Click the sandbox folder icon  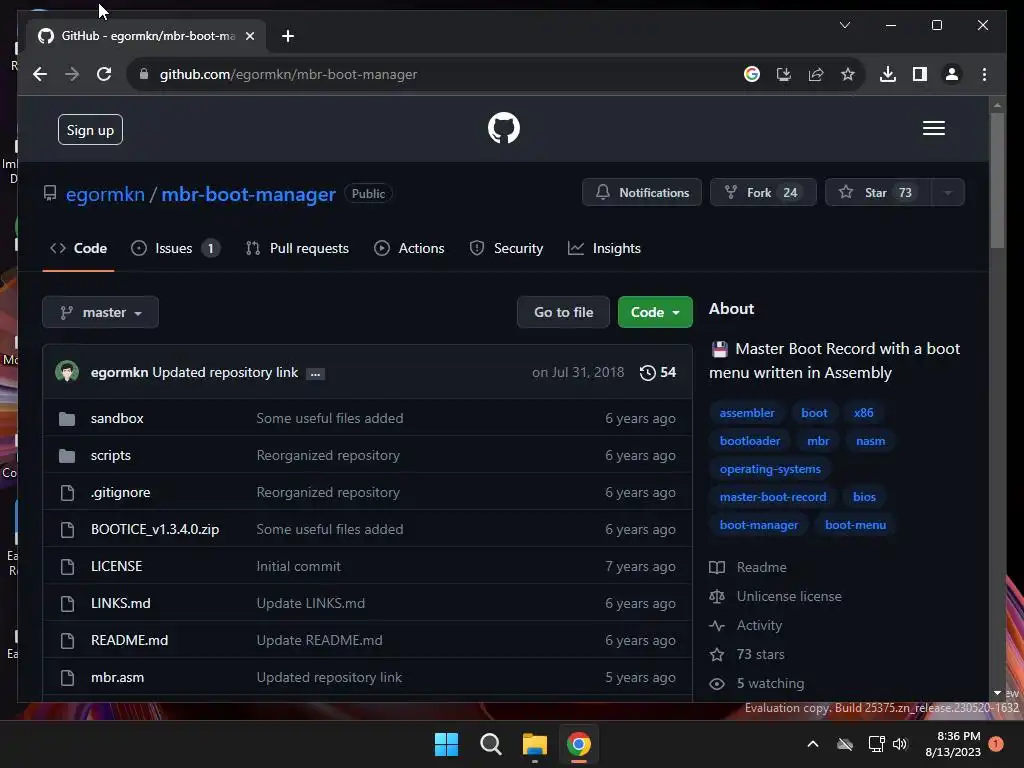tap(67, 419)
